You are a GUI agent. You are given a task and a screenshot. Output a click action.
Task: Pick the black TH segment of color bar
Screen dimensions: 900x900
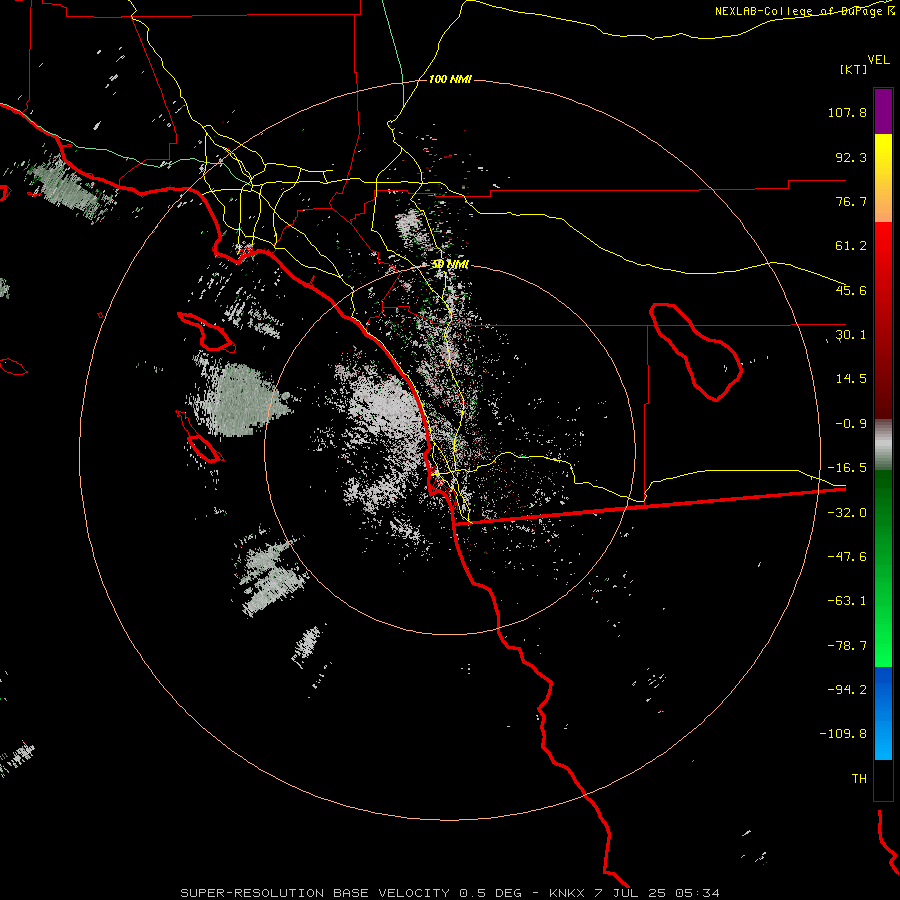[883, 780]
